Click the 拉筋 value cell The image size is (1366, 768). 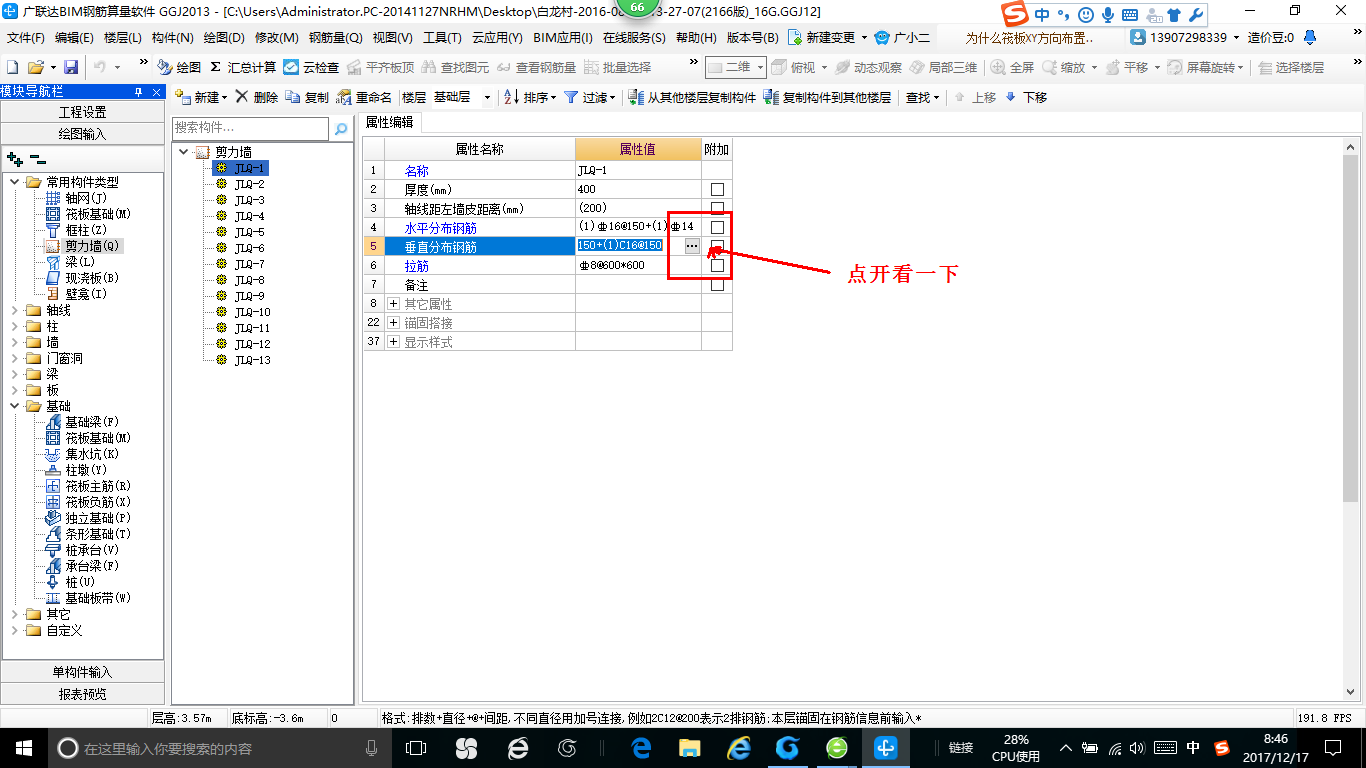[638, 265]
